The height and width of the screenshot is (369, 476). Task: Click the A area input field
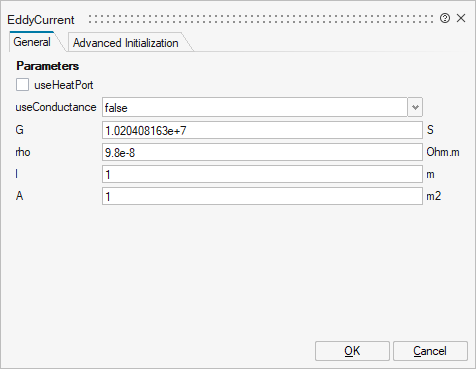point(262,196)
